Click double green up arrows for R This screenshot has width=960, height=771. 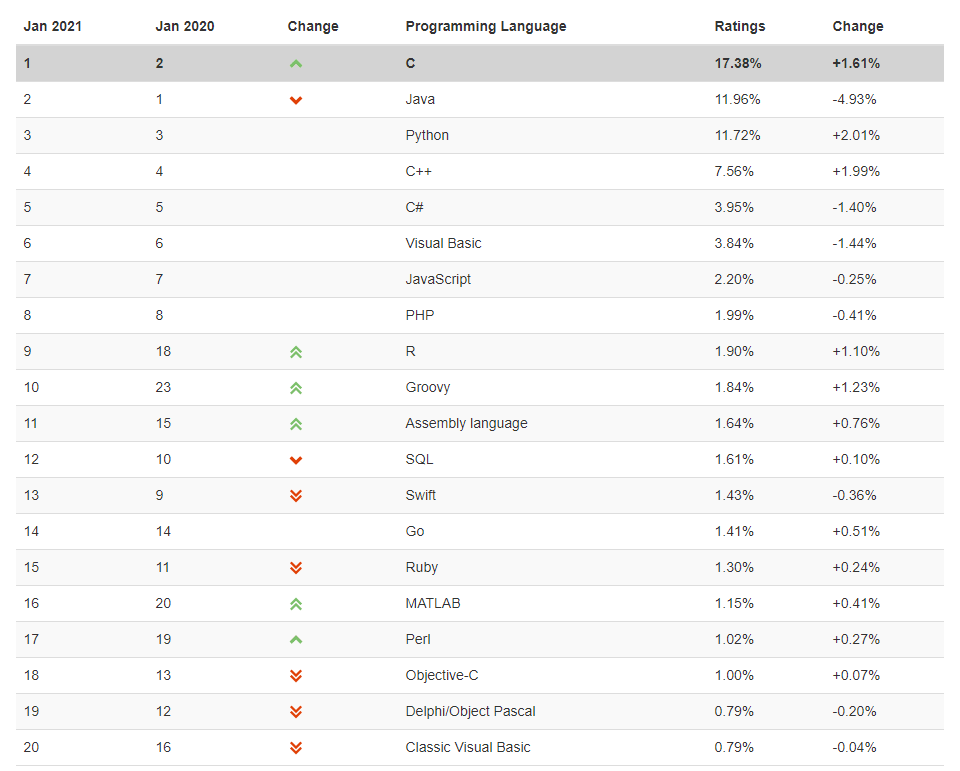(296, 352)
